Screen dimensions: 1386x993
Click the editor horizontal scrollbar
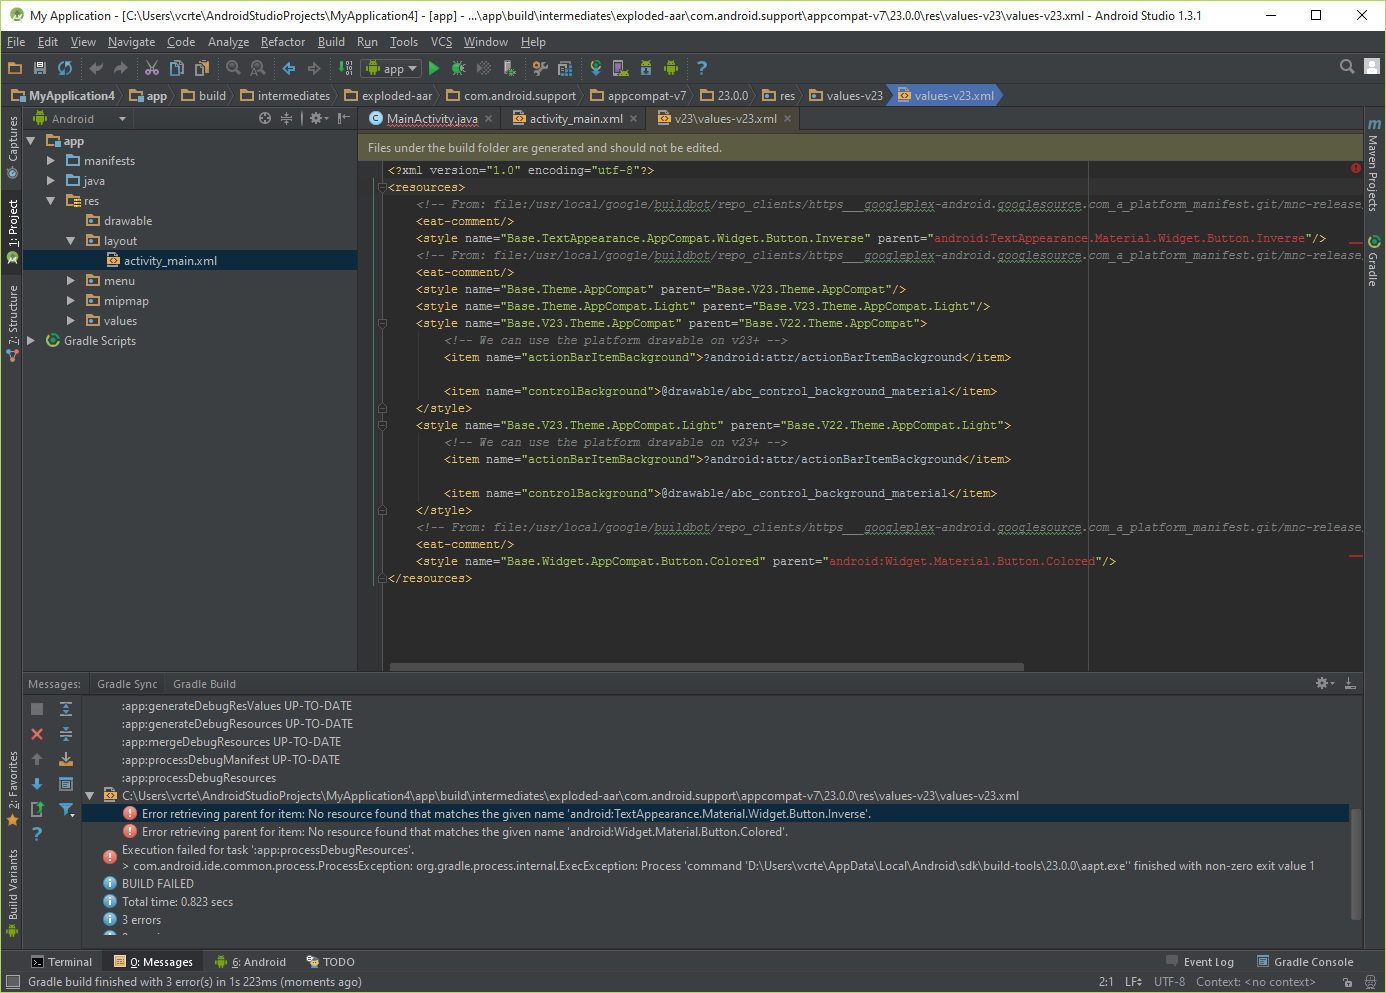click(x=706, y=667)
